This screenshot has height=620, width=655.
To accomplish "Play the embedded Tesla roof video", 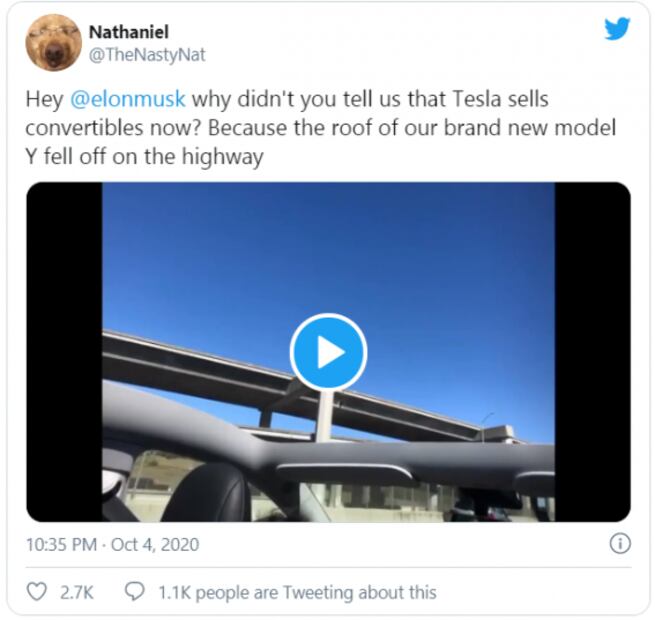I will pos(328,352).
